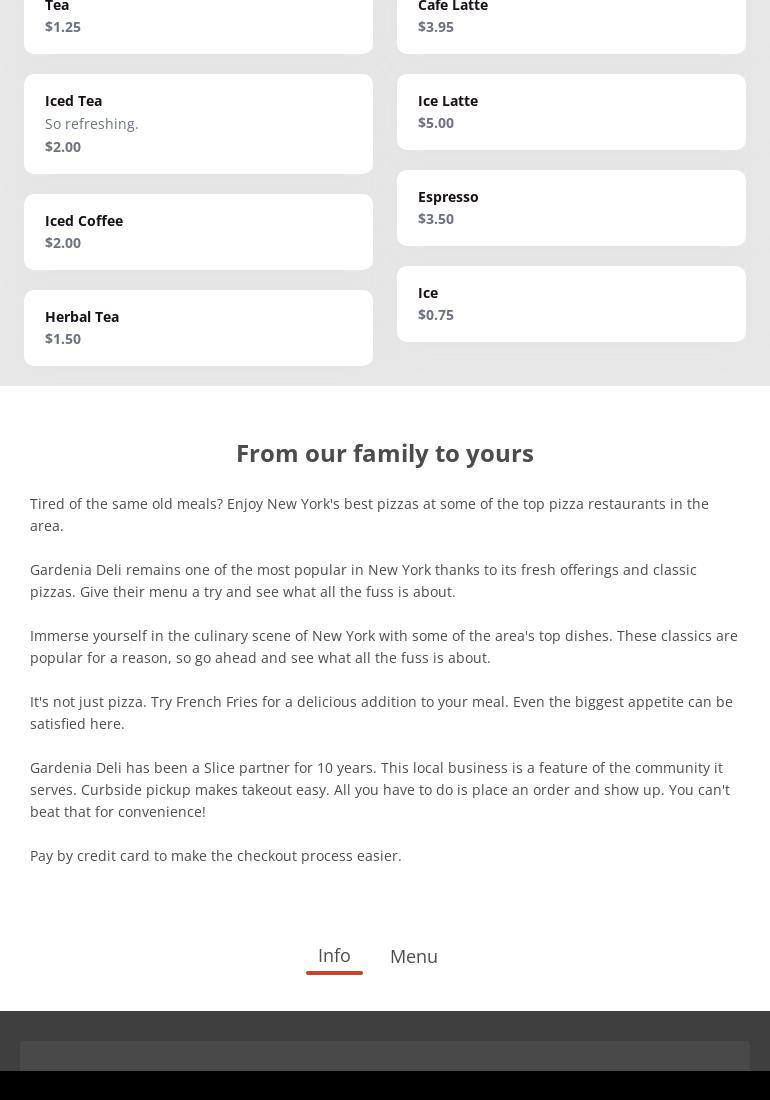This screenshot has height=1100, width=770.
Task: Choose the Tea item priced $1.25
Action: pyautogui.click(x=198, y=22)
